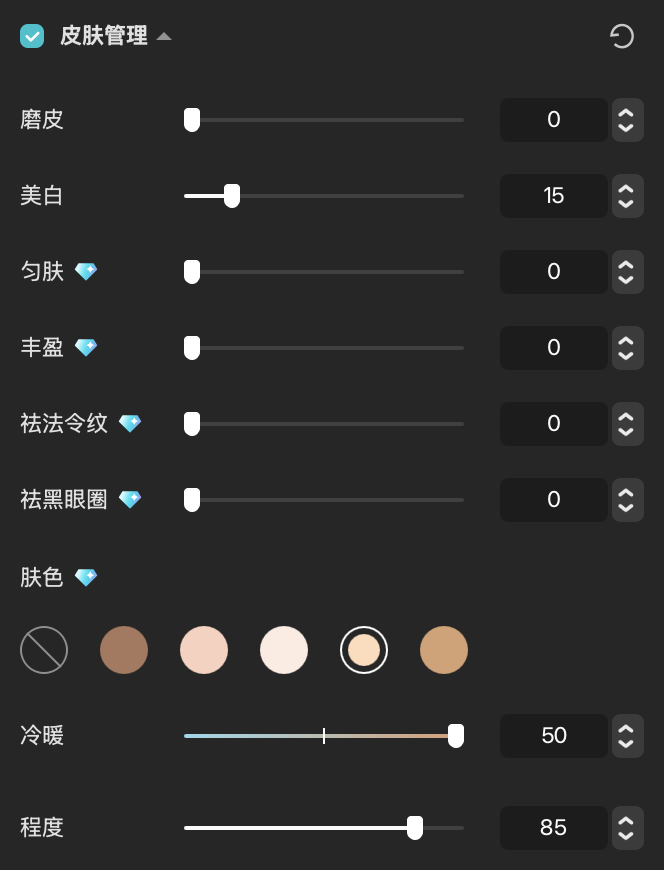Collapse the 皮肤管理 section arrow
Image resolution: width=664 pixels, height=870 pixels.
point(164,37)
